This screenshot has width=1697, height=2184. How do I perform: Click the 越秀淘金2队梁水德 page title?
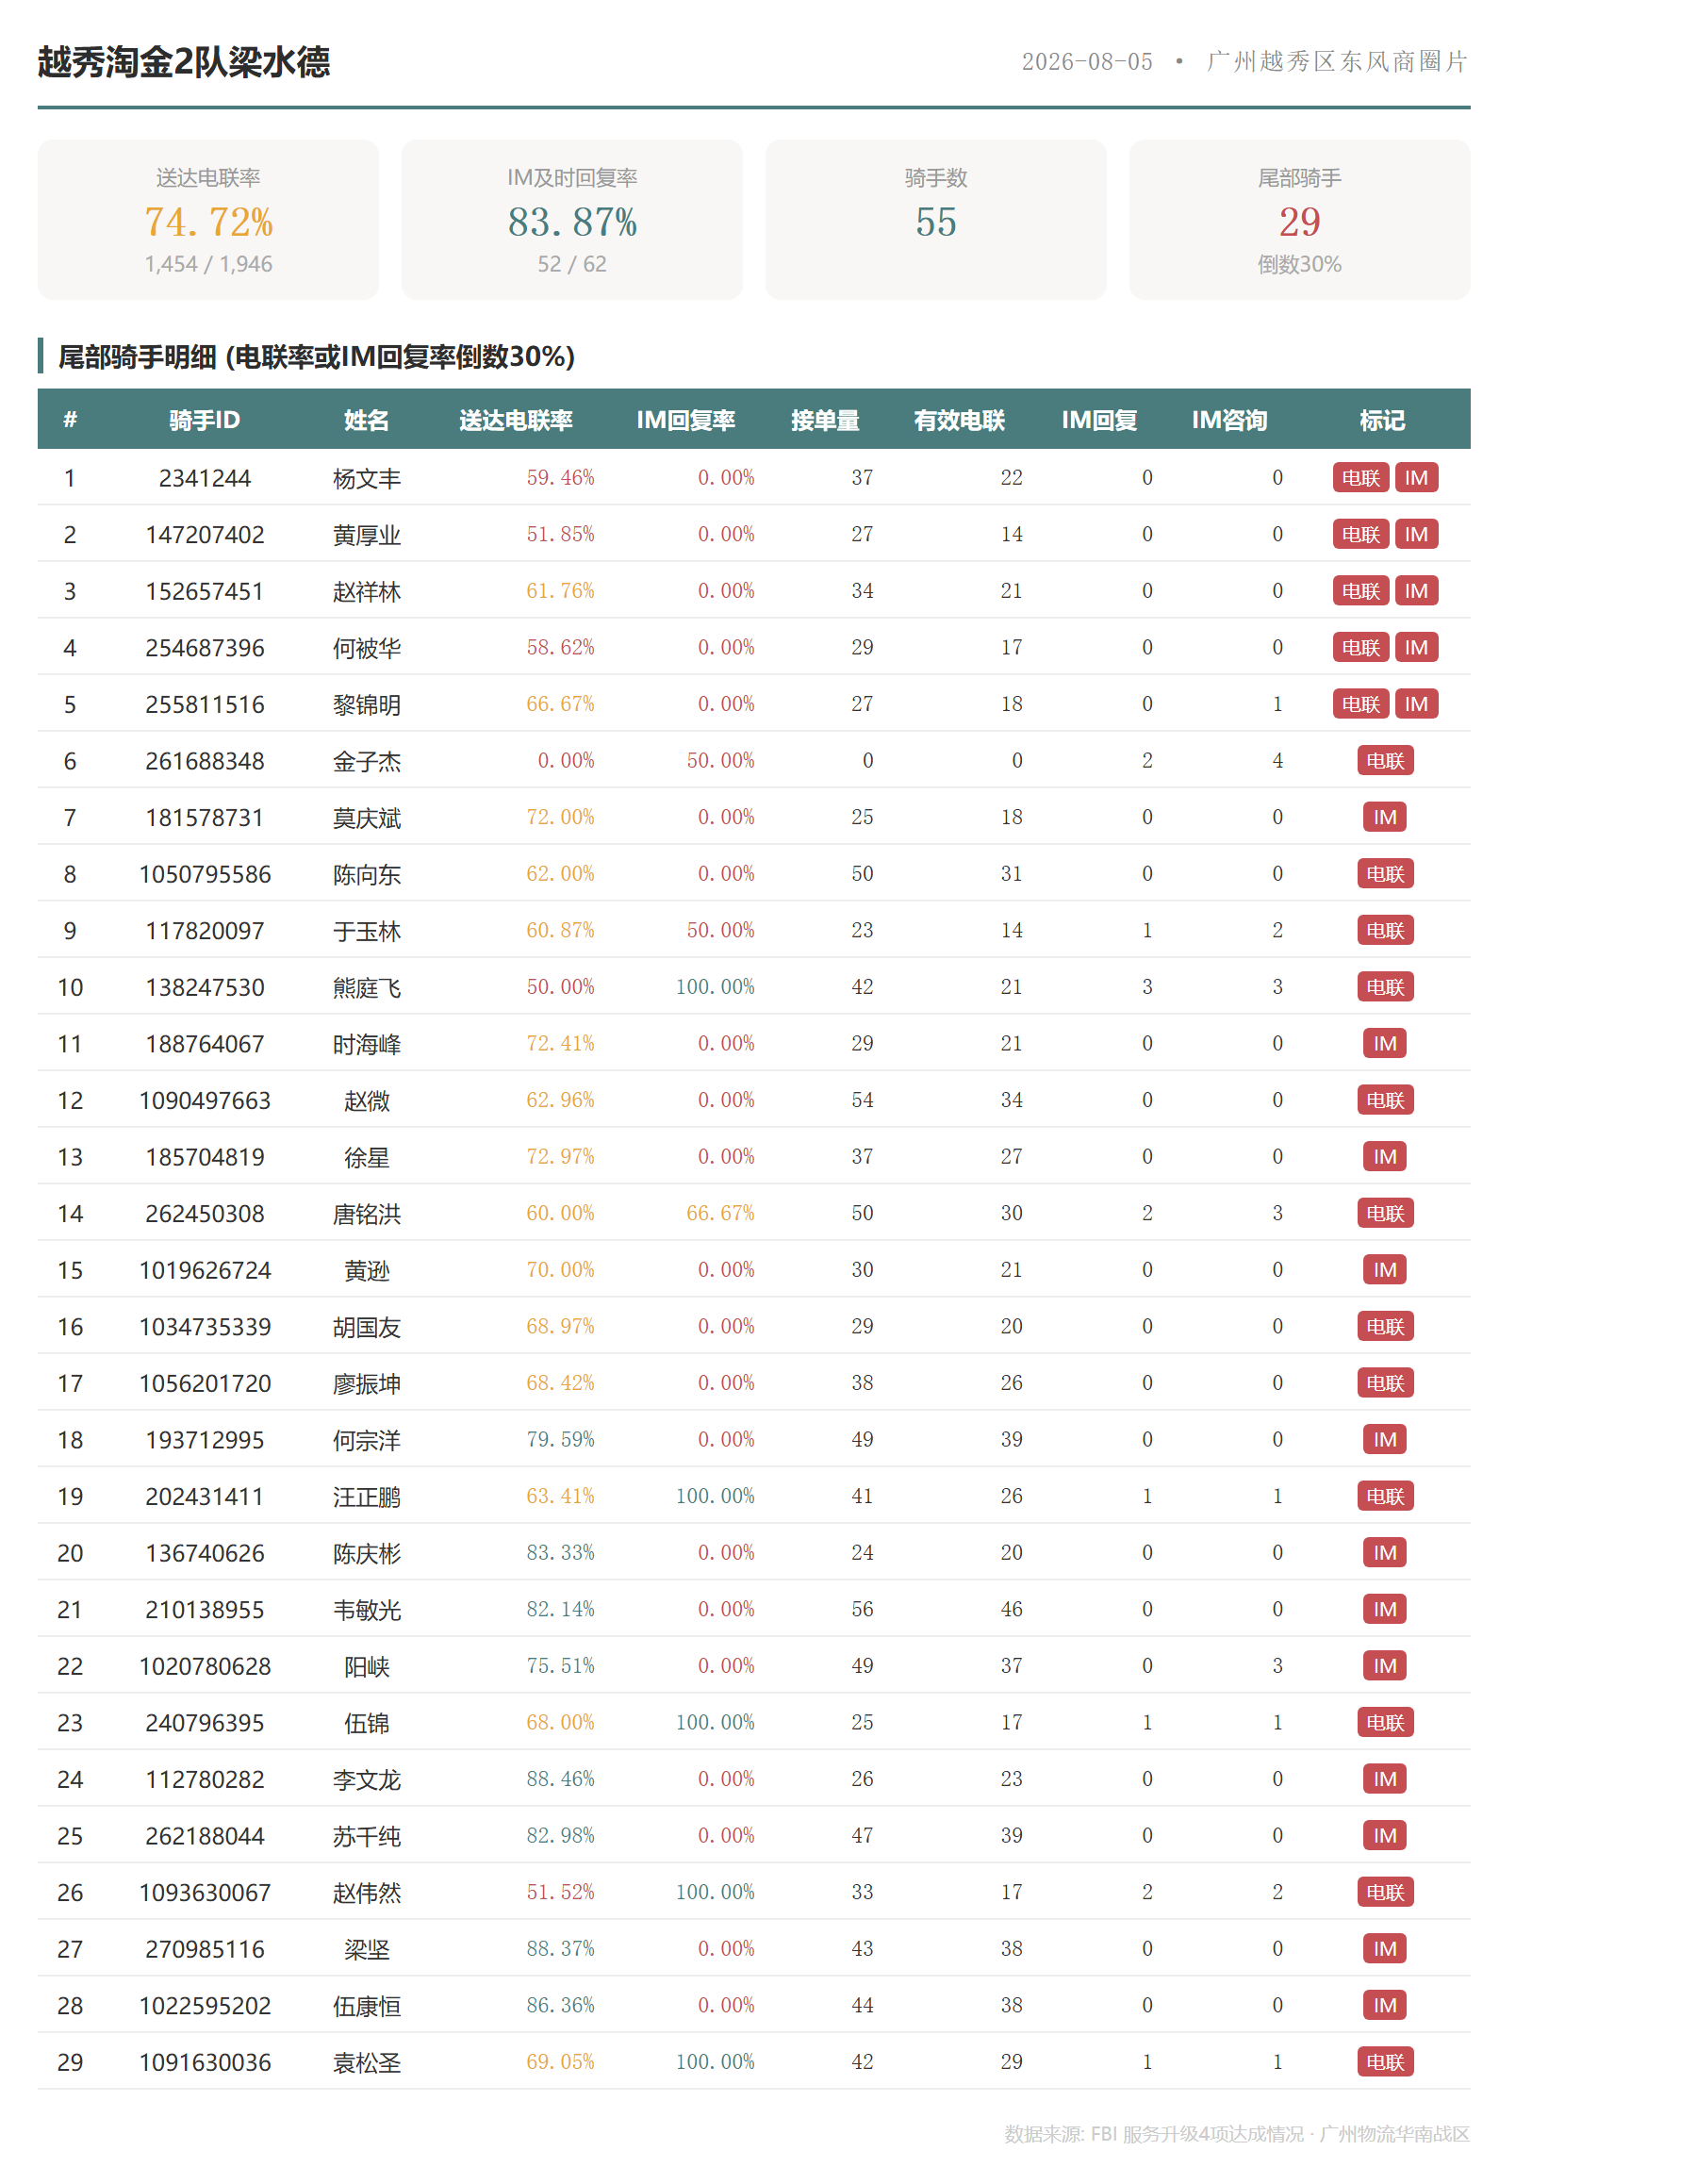pos(184,62)
